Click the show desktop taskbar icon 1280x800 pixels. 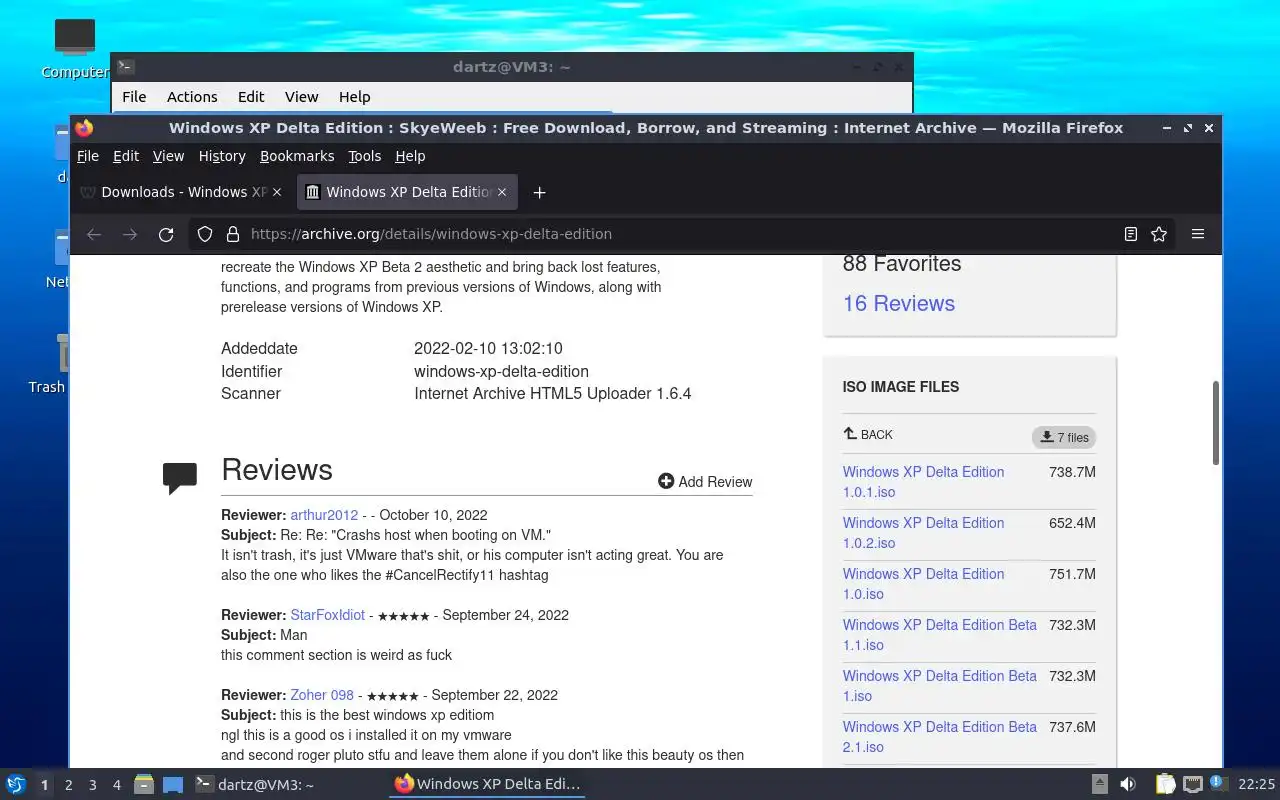point(173,785)
